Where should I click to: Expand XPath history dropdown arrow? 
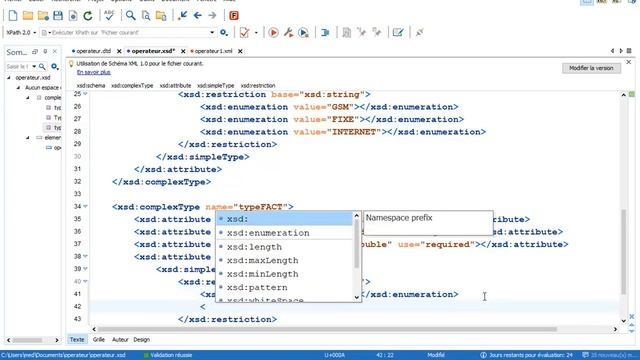212,33
